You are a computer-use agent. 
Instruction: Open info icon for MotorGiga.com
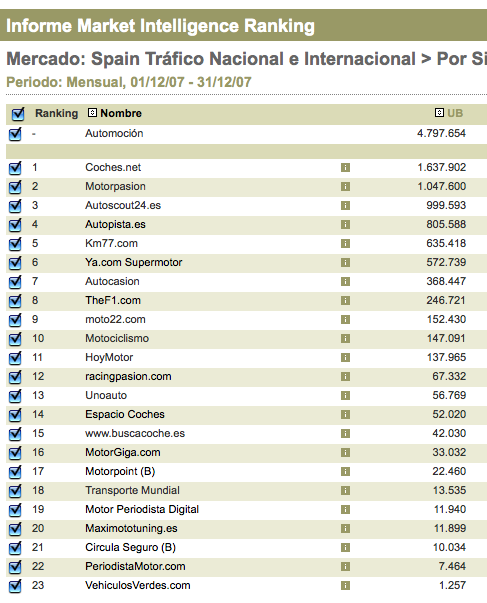click(345, 453)
